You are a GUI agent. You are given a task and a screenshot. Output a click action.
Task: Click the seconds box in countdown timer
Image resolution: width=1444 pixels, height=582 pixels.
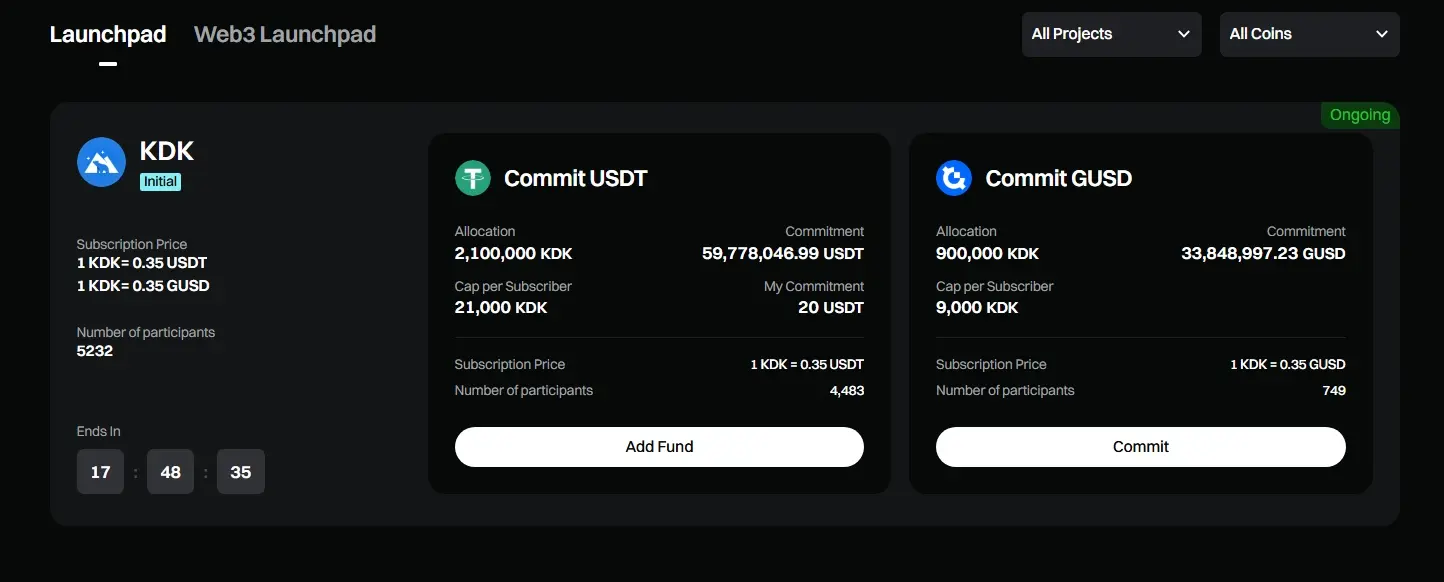coord(240,472)
